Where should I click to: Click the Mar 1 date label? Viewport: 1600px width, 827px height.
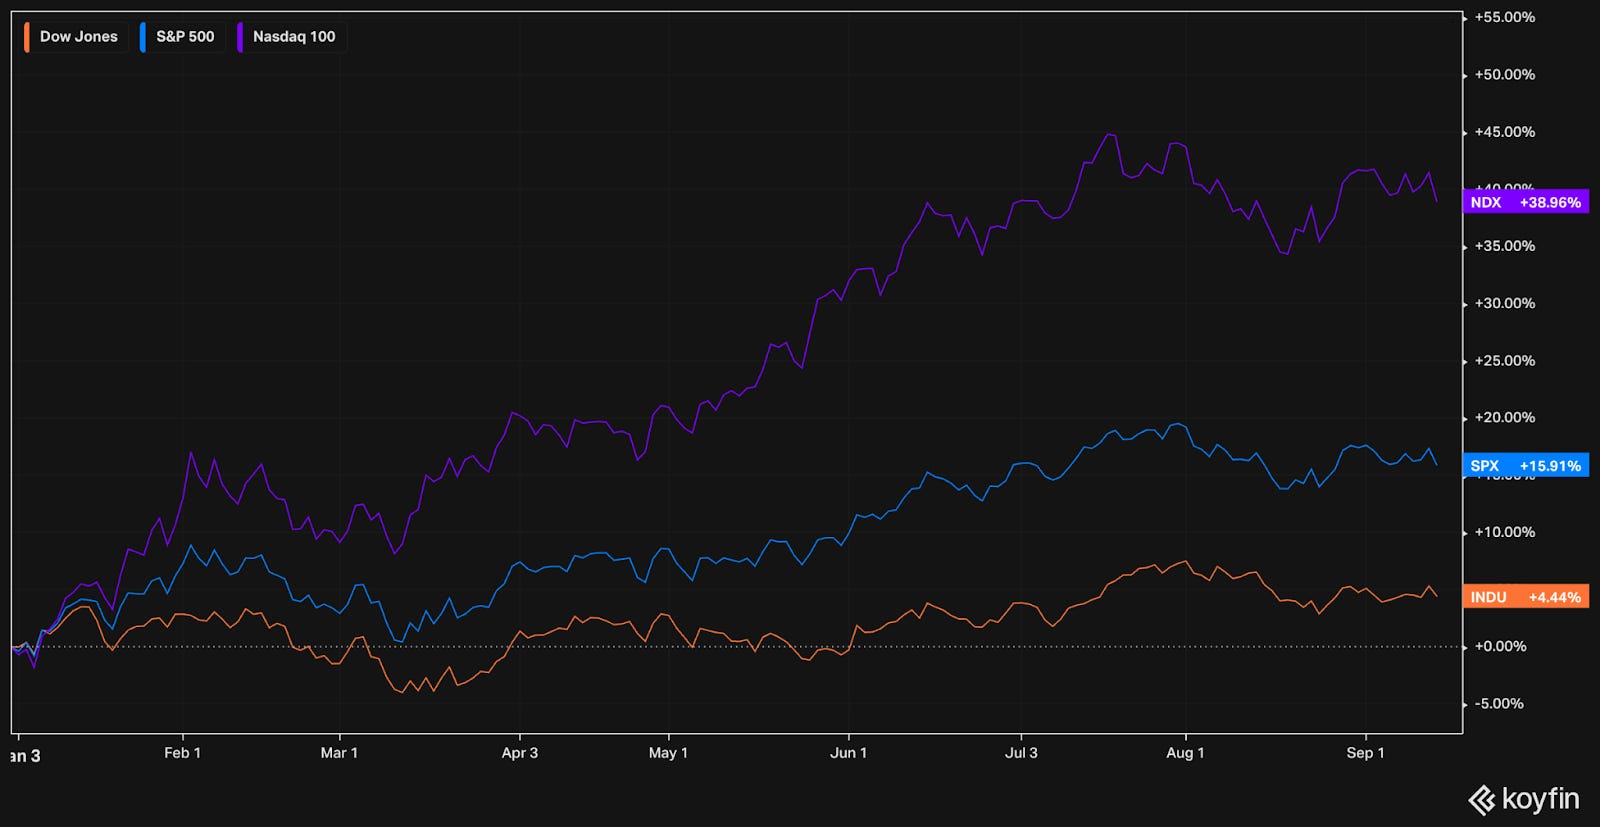click(339, 753)
